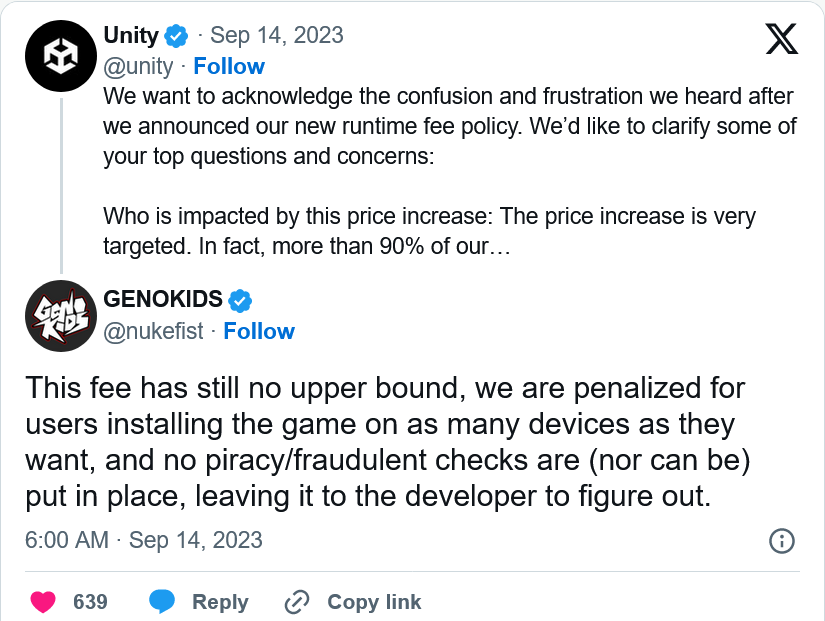The image size is (825, 621).
Task: Click the blue reply bubble icon
Action: (162, 602)
